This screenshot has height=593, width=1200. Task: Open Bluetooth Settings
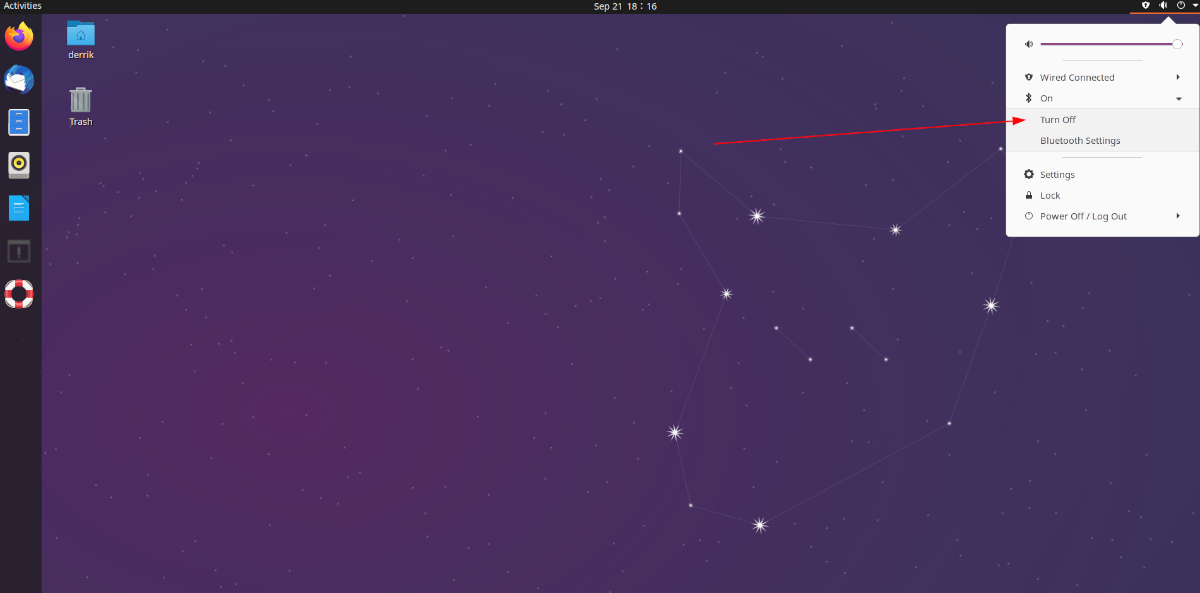(x=1080, y=140)
